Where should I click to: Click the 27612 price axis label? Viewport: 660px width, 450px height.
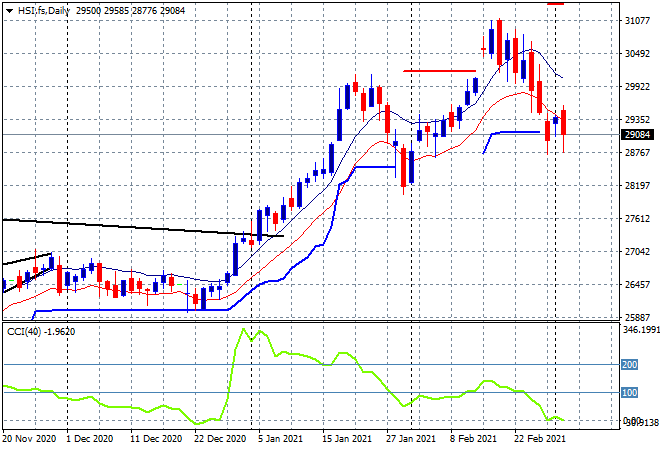pos(637,218)
